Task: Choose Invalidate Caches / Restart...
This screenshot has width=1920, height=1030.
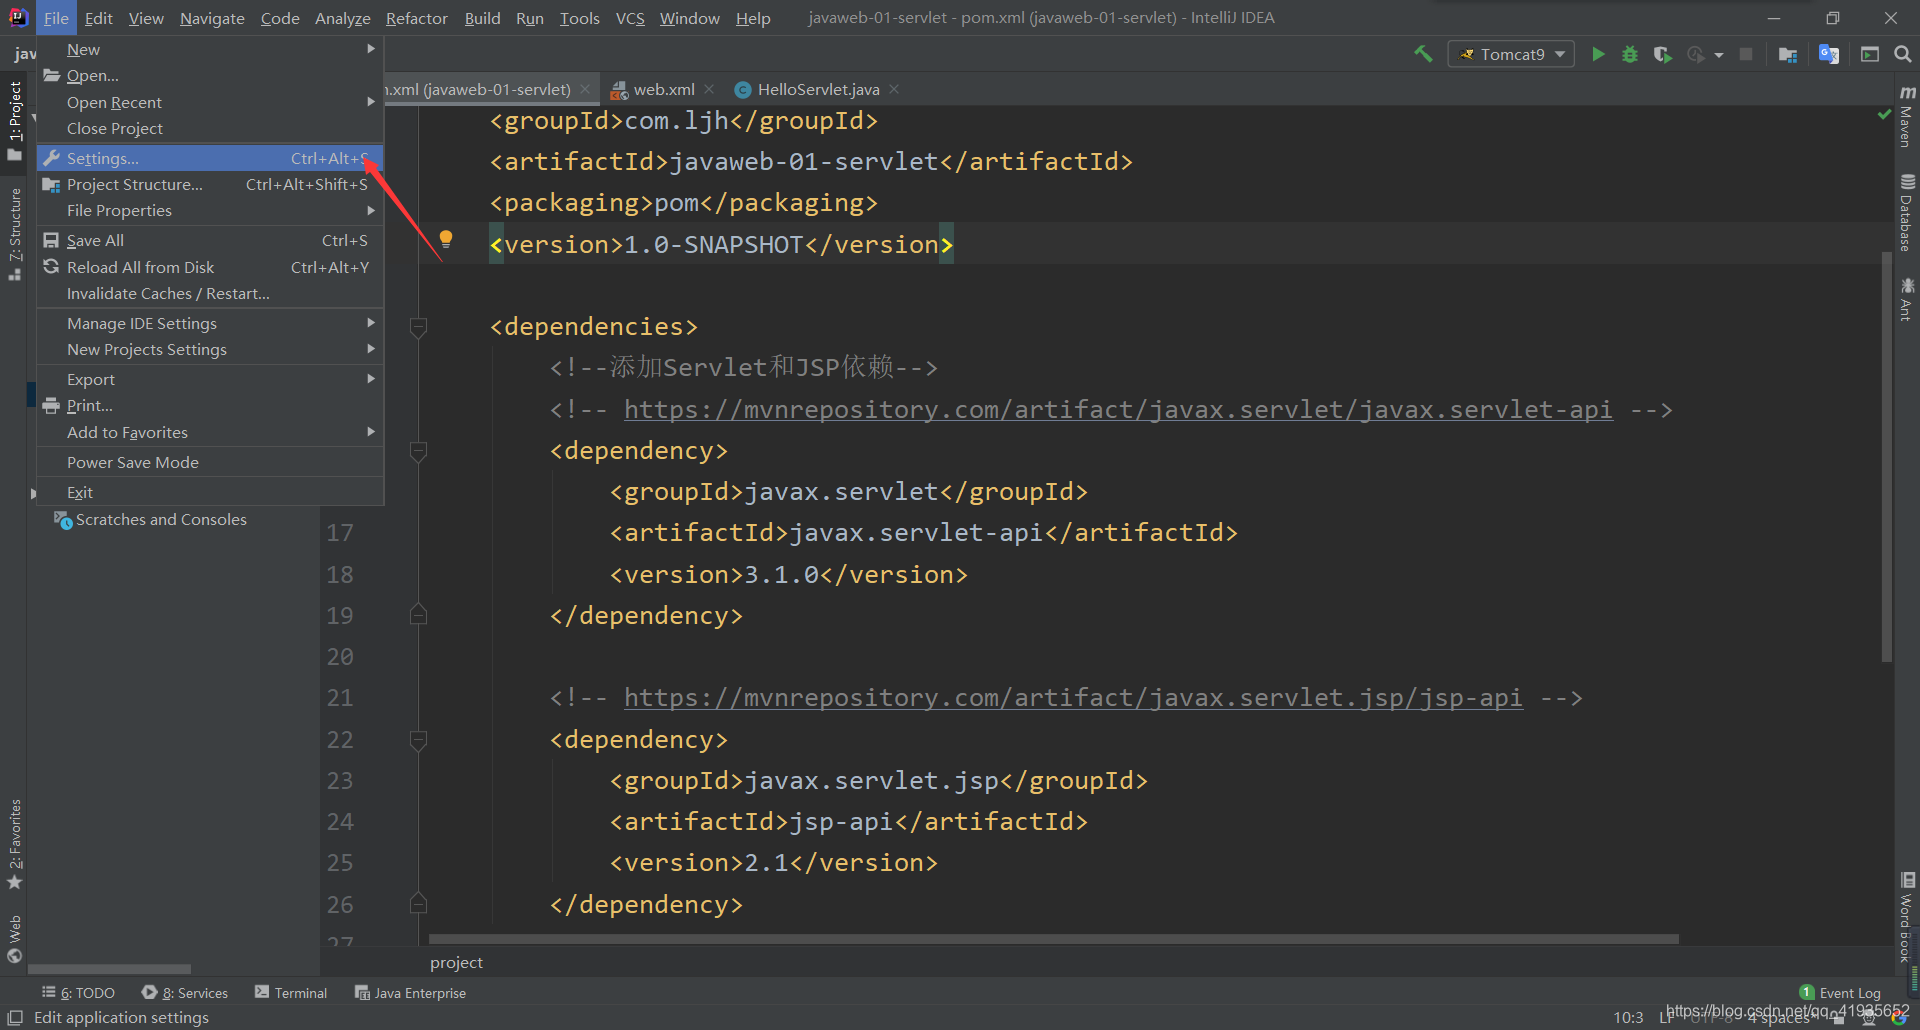Action: coord(210,293)
